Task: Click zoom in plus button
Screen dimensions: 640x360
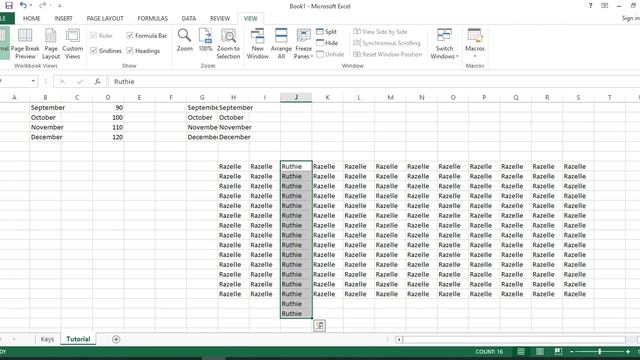Action: pyautogui.click(x=628, y=351)
